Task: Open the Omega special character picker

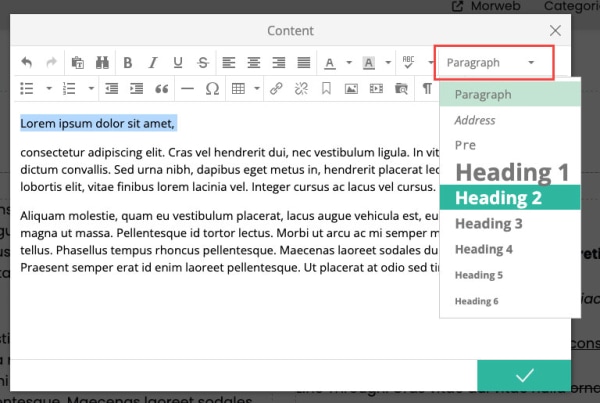Action: tap(212, 88)
